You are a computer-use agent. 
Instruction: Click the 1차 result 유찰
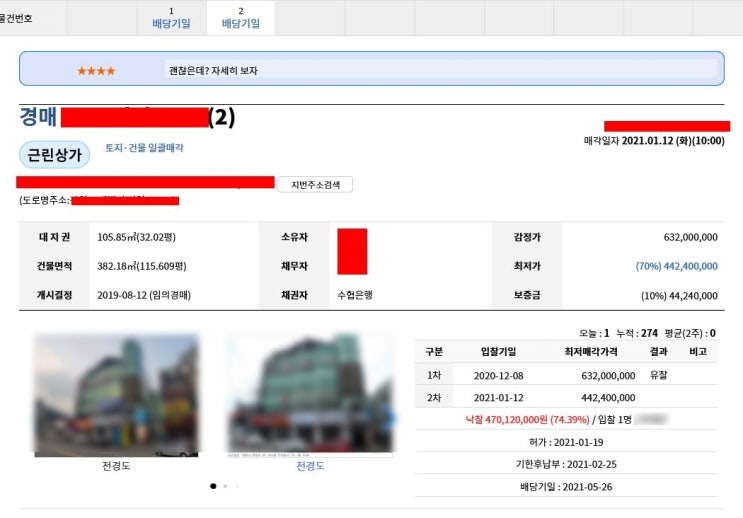click(x=658, y=375)
